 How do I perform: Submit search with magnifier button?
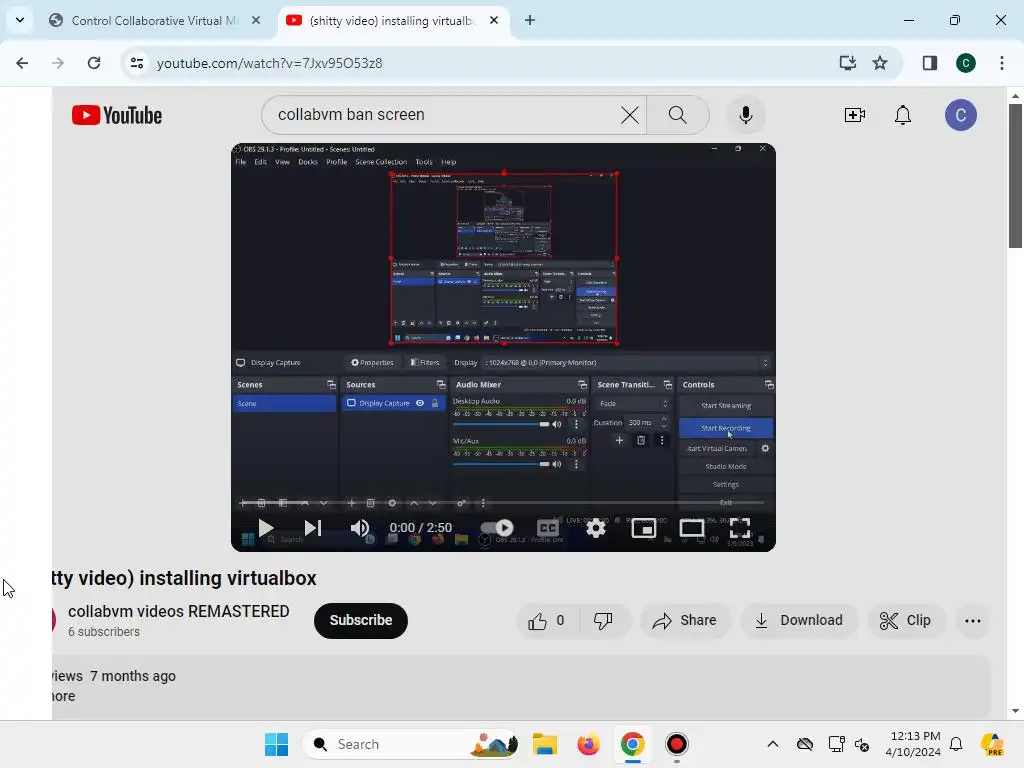tap(678, 116)
